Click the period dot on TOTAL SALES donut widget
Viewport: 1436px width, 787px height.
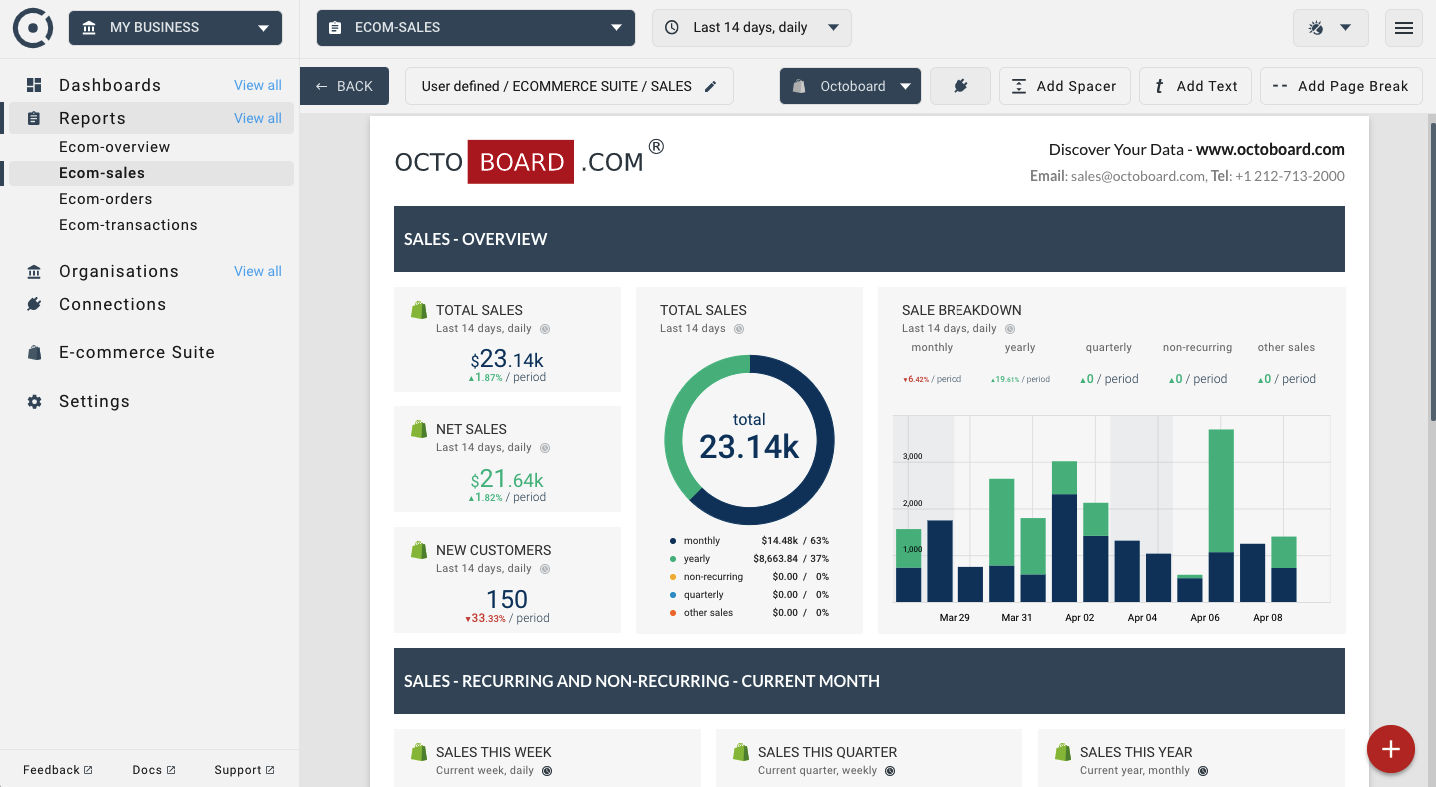739,329
